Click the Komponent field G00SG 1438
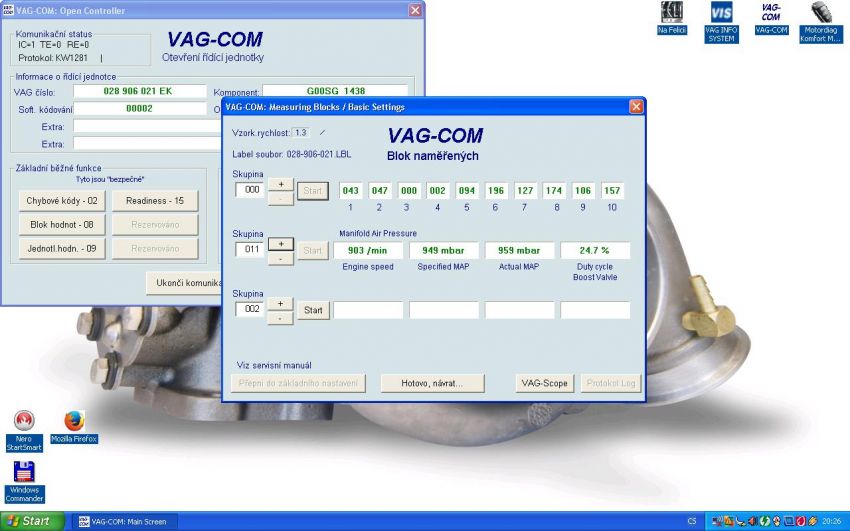This screenshot has width=850, height=531. 336,91
